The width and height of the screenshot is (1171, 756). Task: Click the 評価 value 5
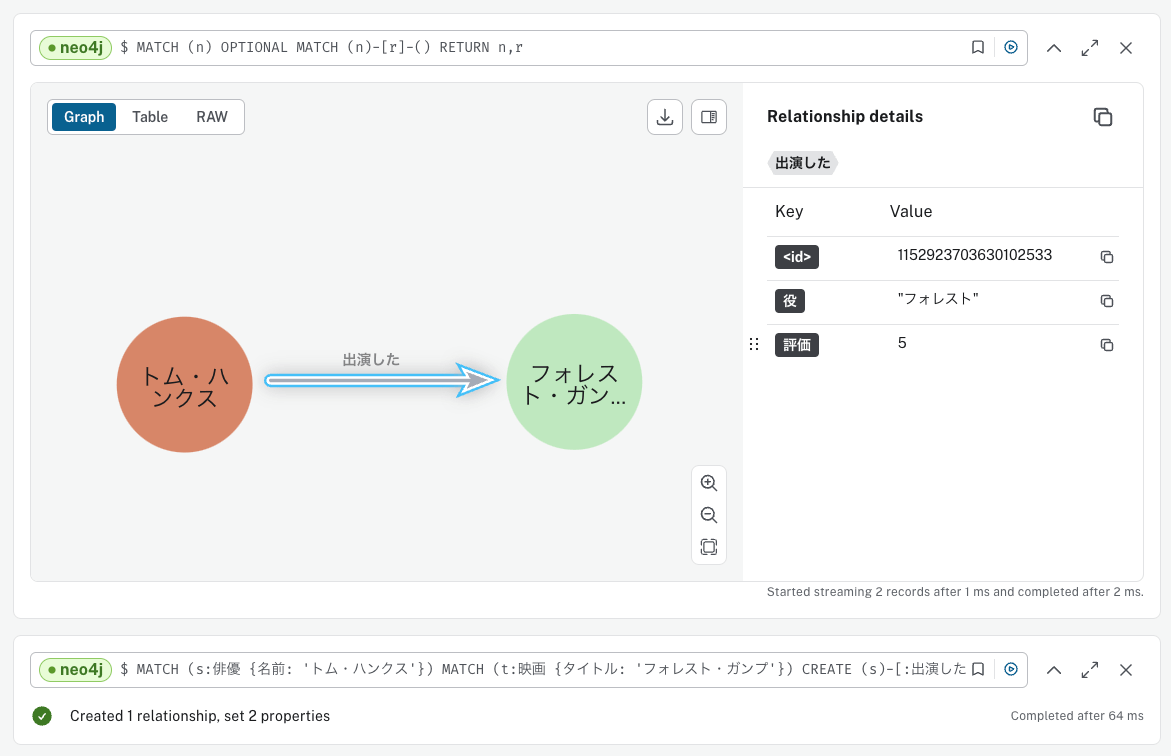pos(902,343)
